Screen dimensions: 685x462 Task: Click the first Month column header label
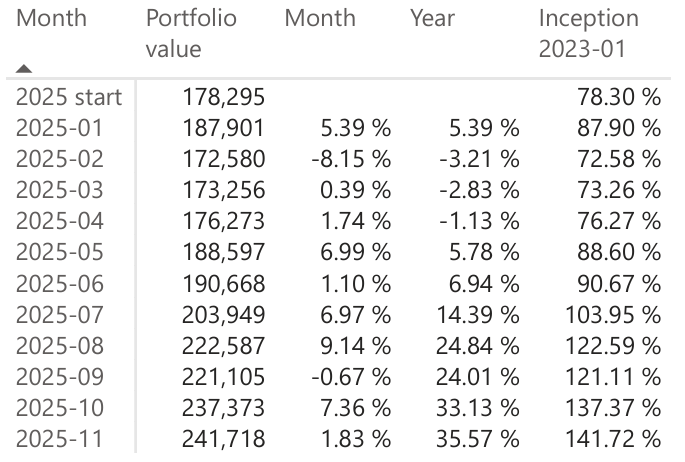52,19
